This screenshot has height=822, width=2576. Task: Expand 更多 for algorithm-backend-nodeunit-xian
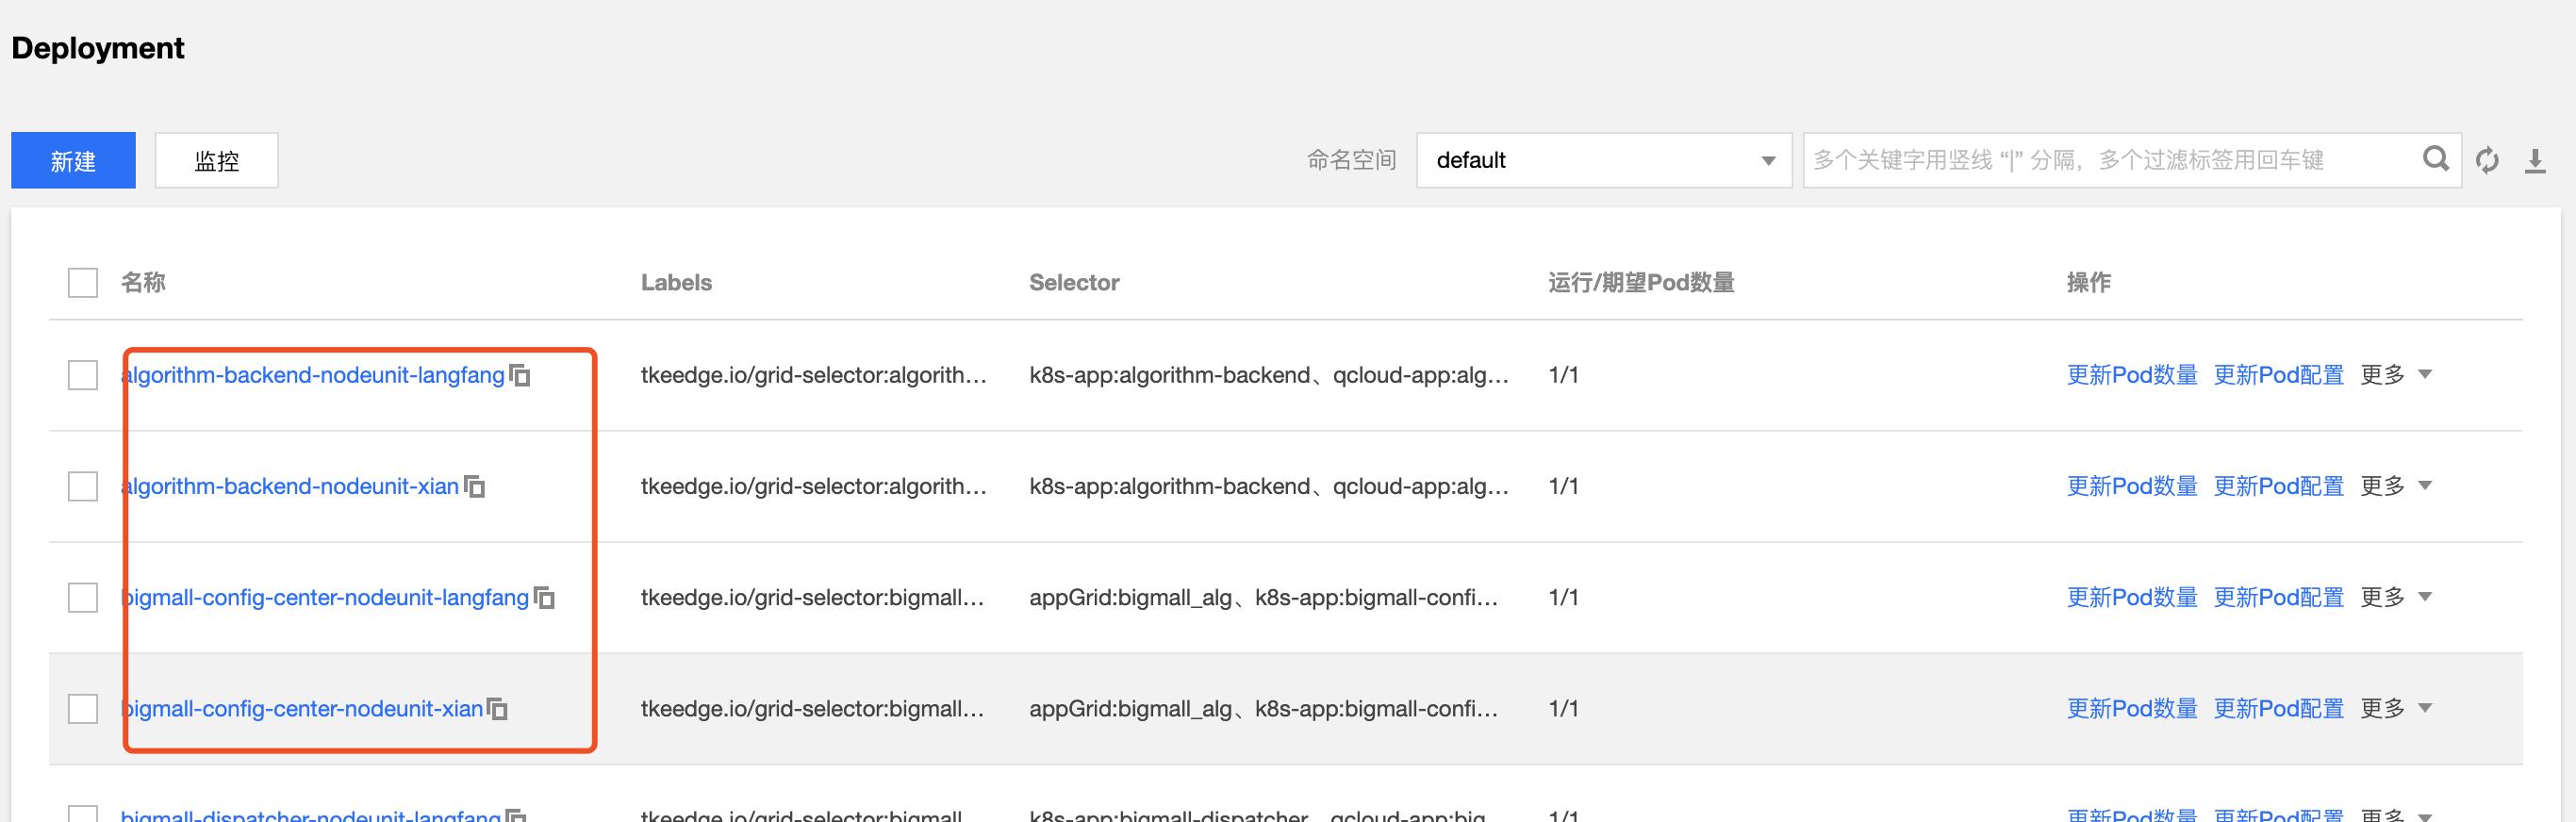2396,486
